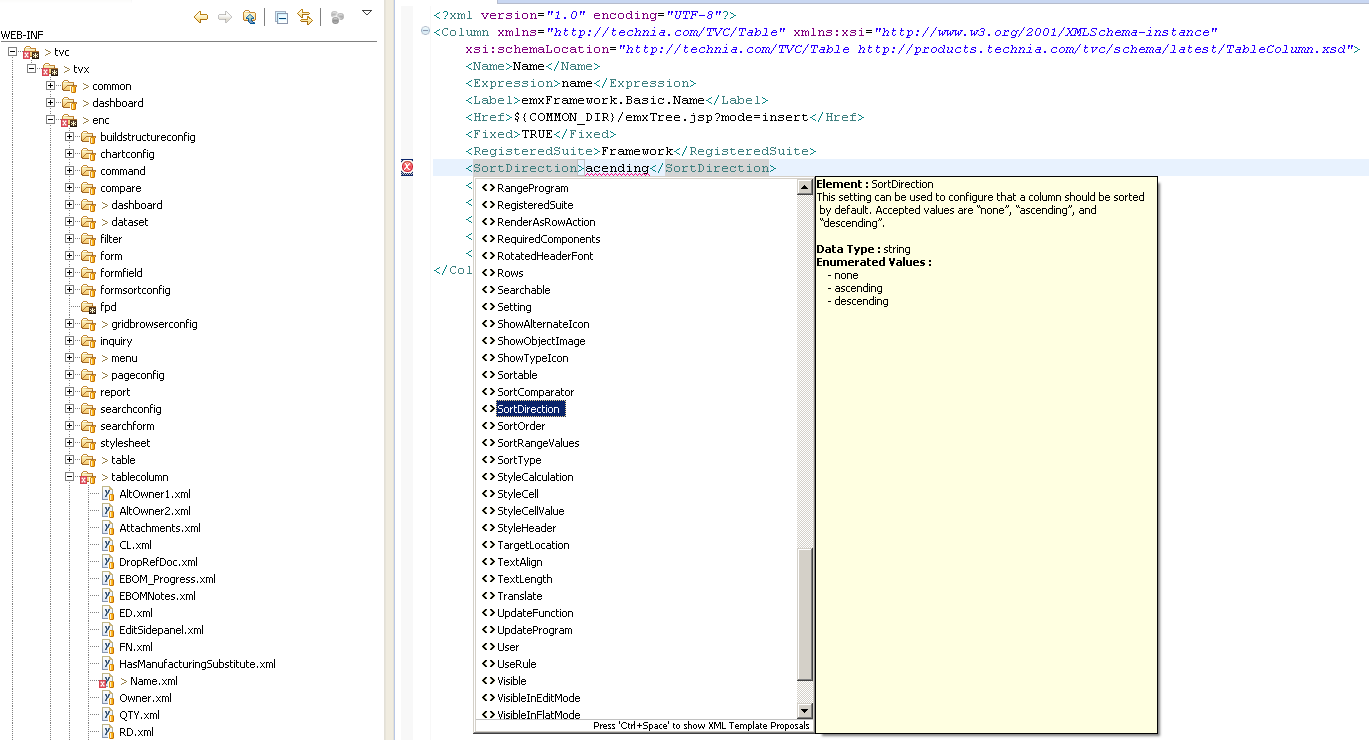
Task: Collapse the tvc root folder
Action: 12,52
